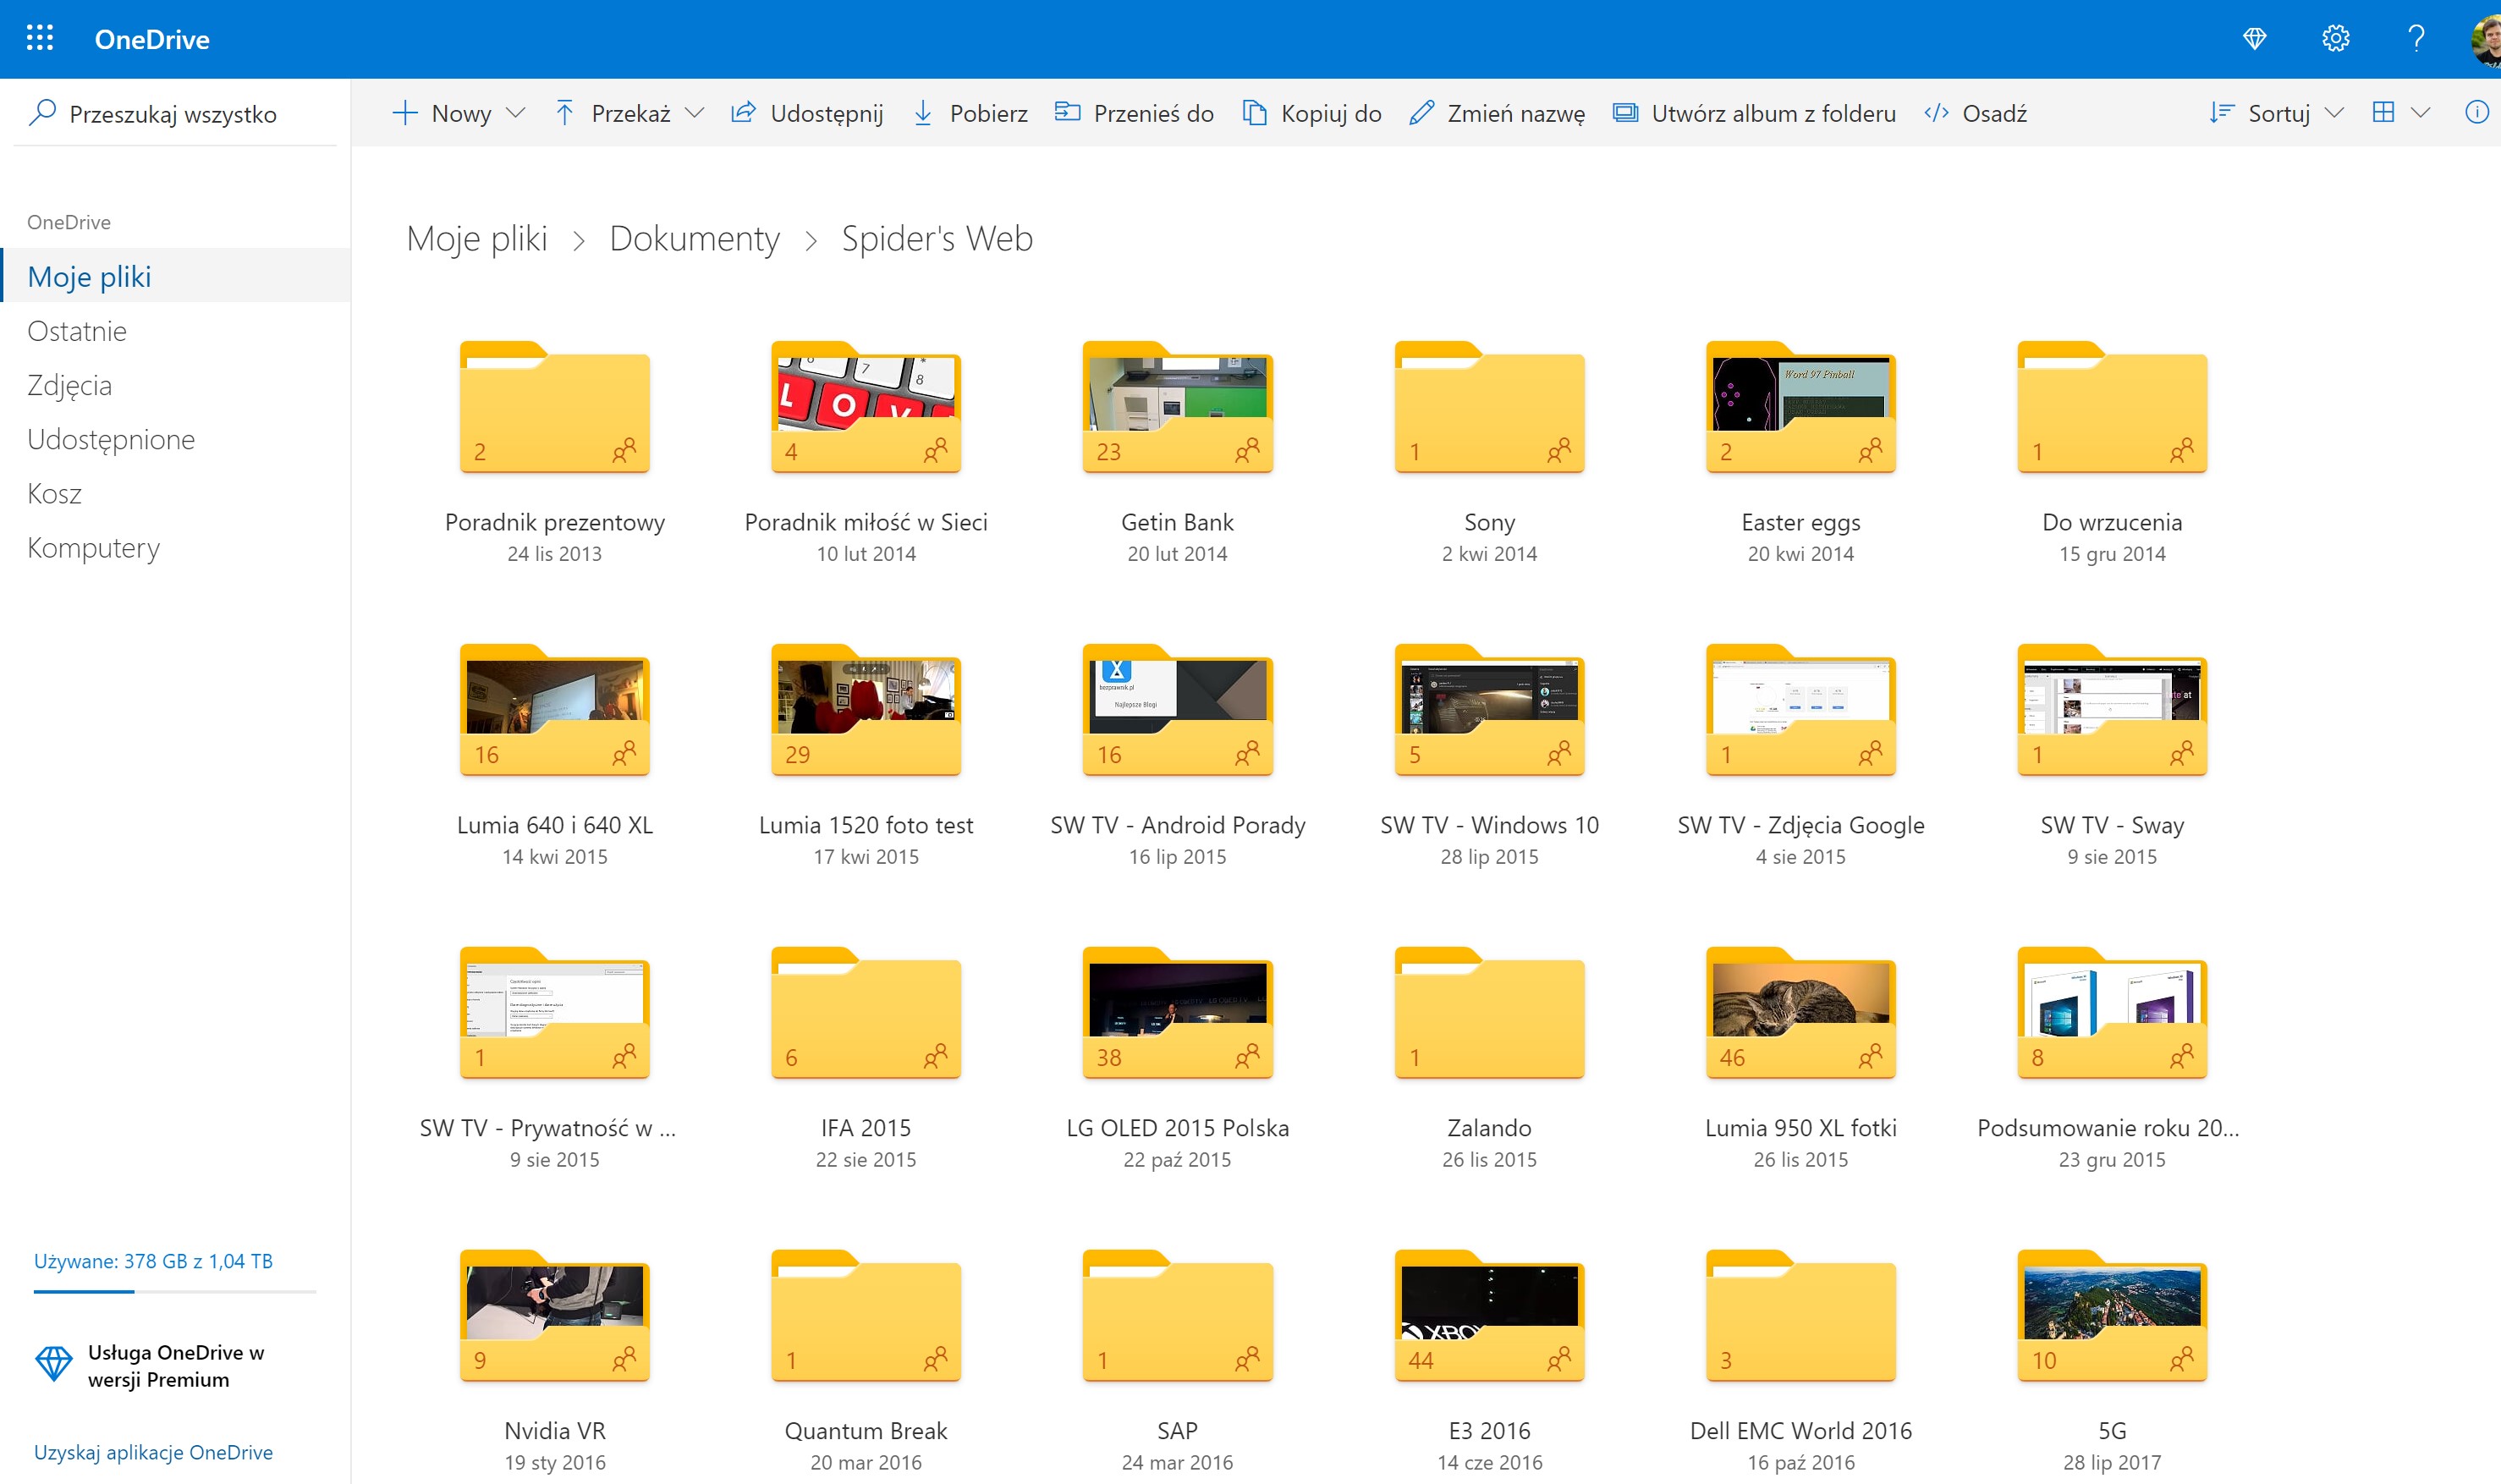Open Kosz recycle bin in sidebar

[54, 493]
